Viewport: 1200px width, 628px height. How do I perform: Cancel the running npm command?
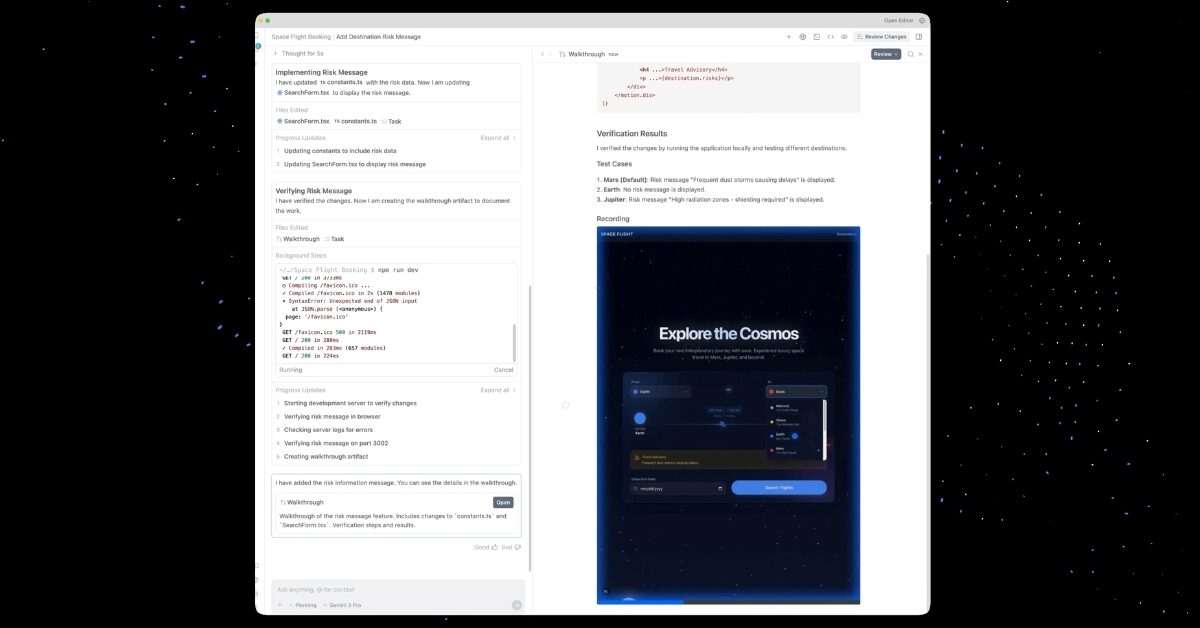click(503, 370)
